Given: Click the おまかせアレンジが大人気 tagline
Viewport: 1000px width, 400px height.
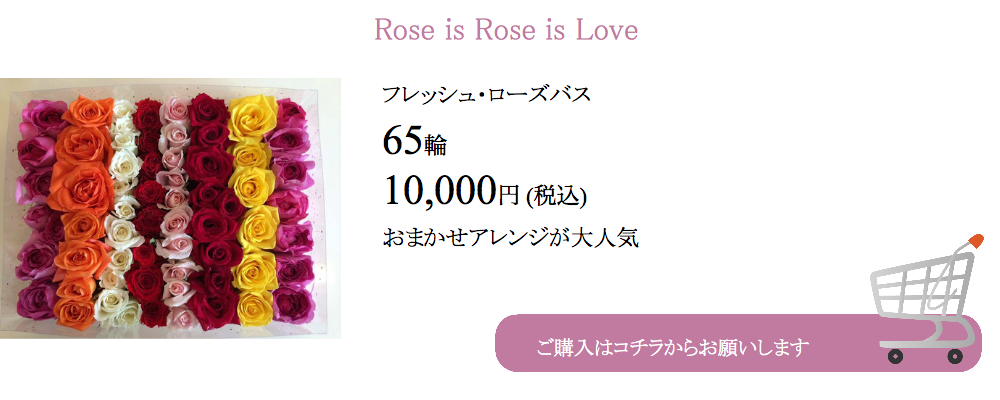Looking at the screenshot, I should coord(510,238).
